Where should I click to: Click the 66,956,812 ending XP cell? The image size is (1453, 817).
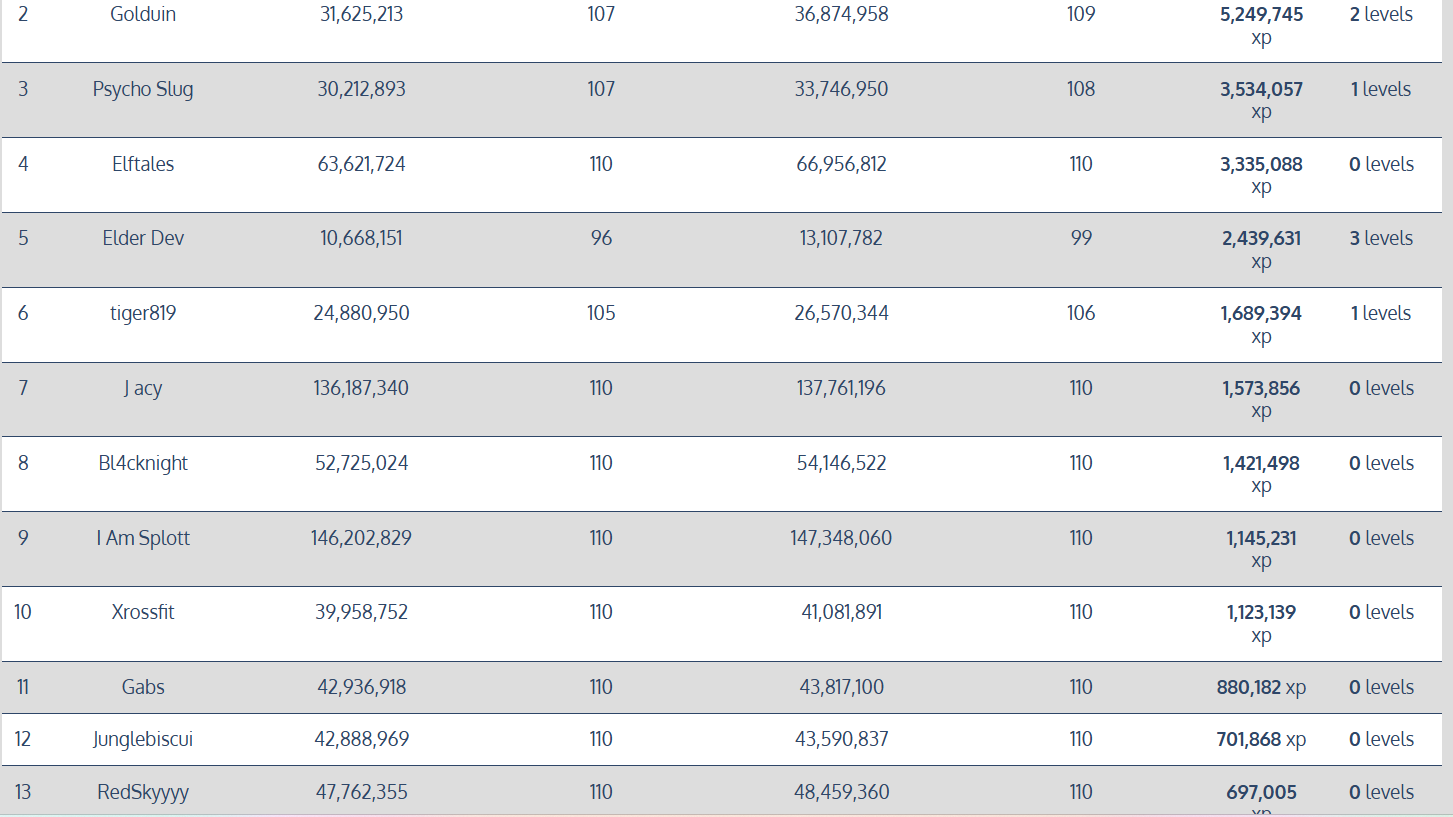(841, 164)
